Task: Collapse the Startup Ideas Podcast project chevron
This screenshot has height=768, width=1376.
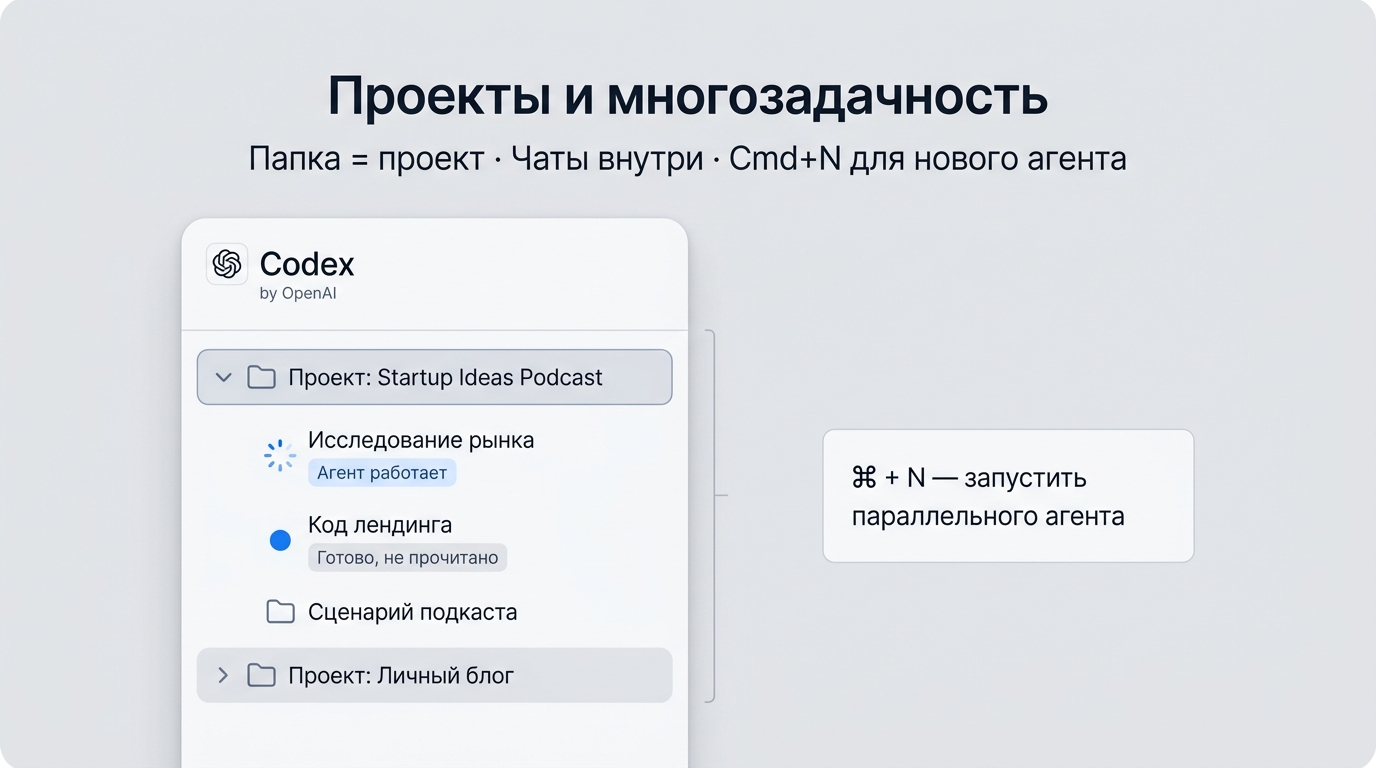Action: [224, 377]
